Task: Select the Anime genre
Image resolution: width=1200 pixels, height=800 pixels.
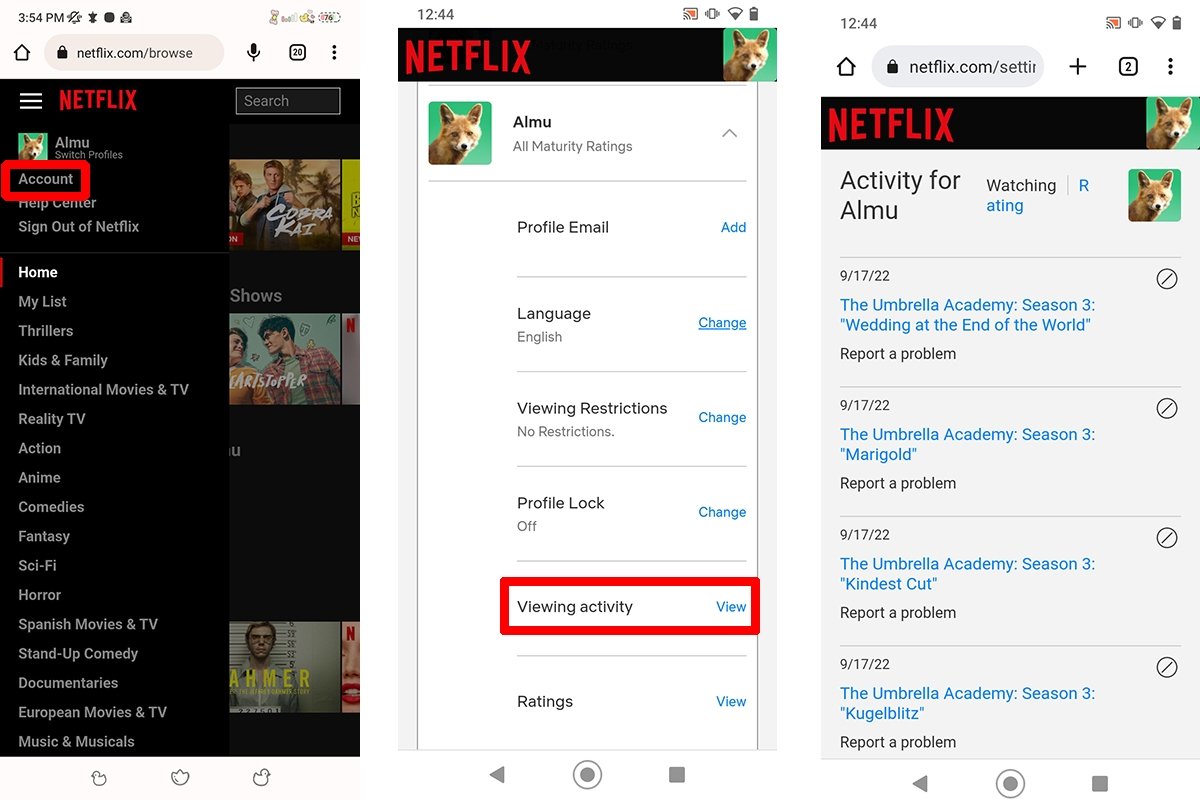Action: 40,478
